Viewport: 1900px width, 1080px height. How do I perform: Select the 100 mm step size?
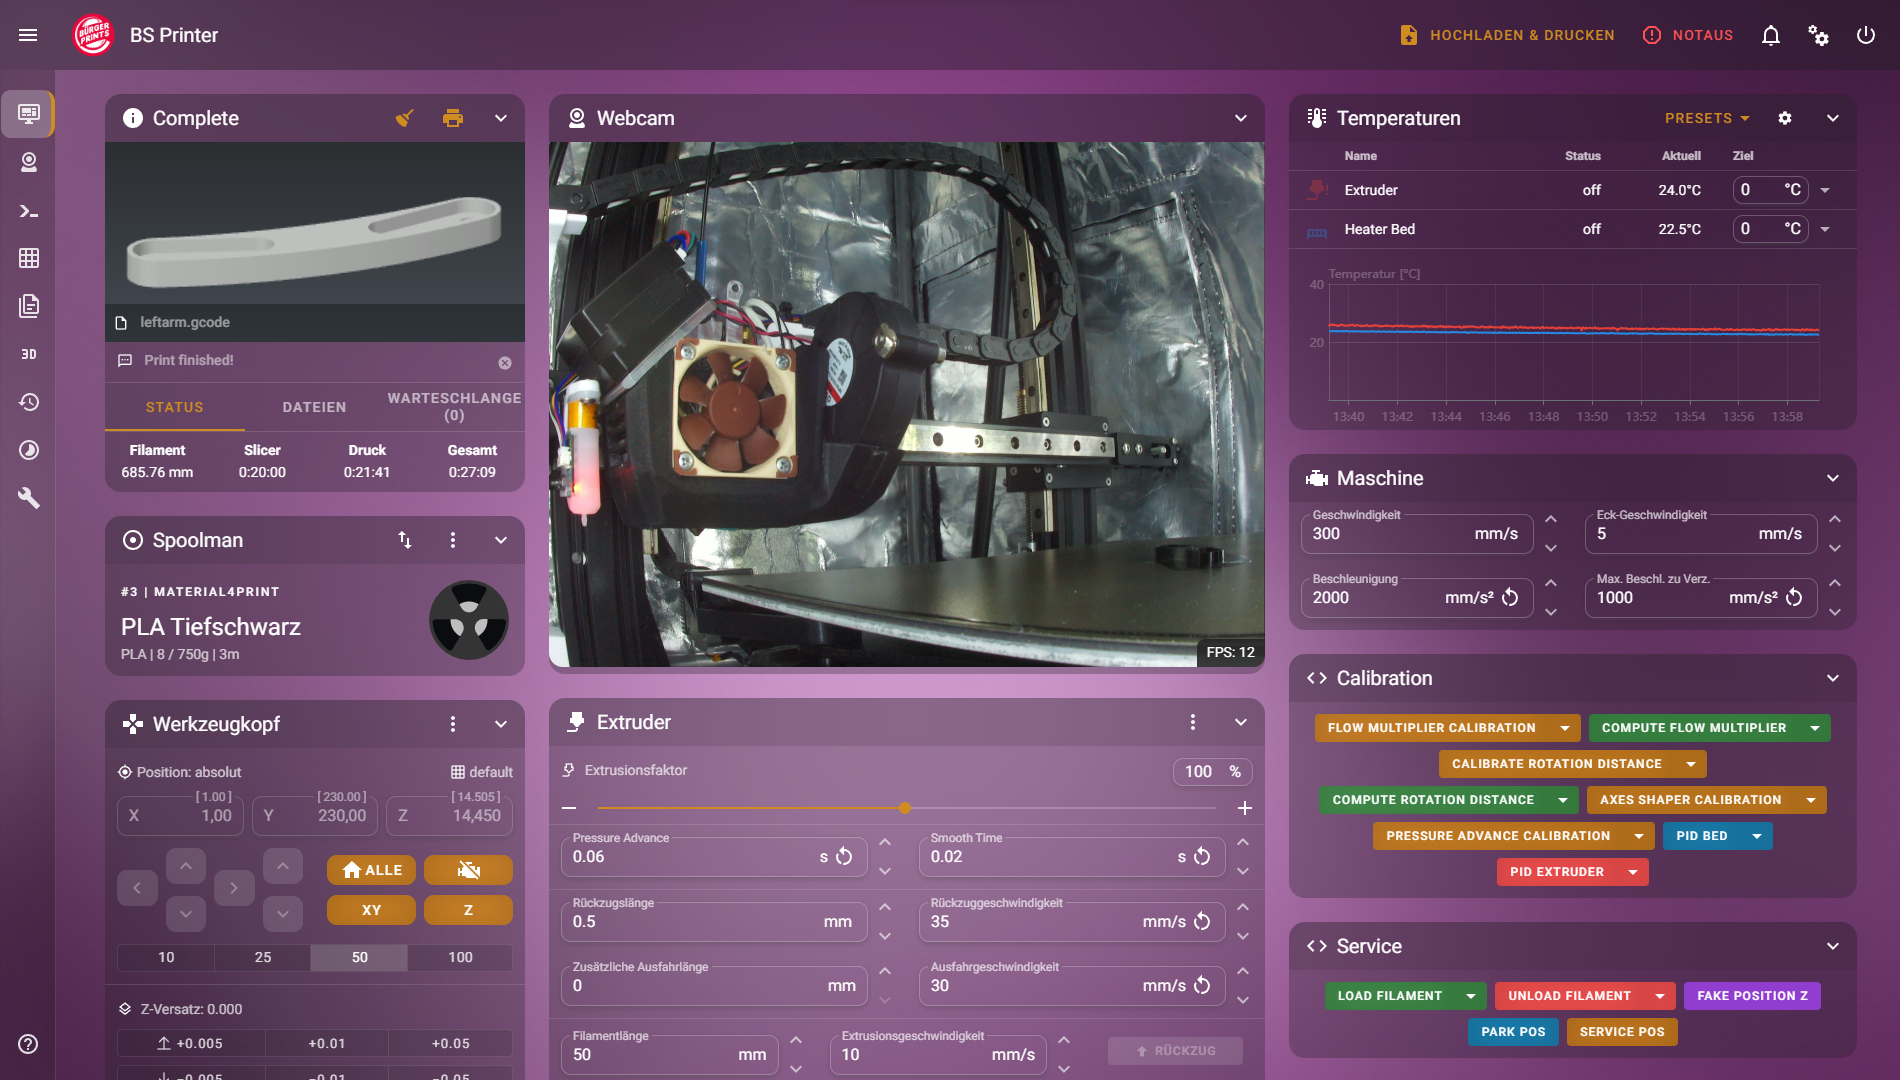point(460,957)
